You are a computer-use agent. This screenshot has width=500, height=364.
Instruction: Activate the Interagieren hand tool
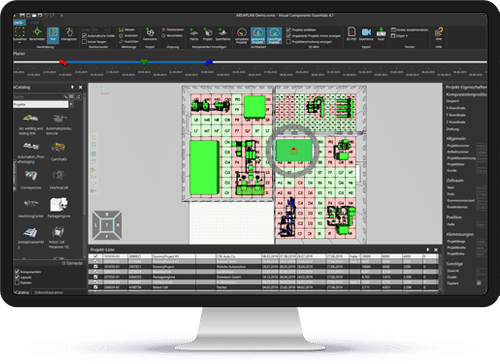pos(69,34)
